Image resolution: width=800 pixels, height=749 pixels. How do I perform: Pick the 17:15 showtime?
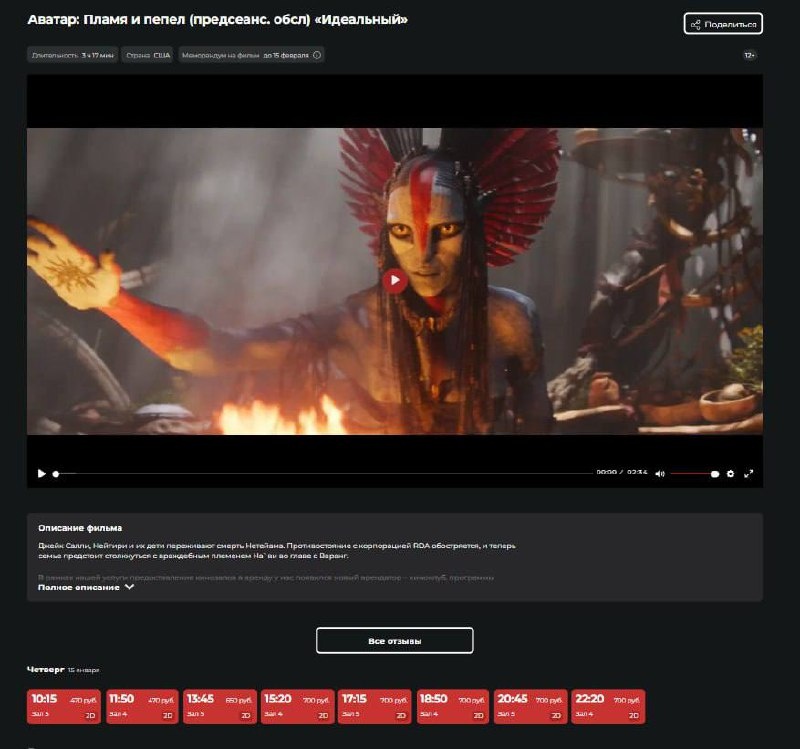(374, 706)
